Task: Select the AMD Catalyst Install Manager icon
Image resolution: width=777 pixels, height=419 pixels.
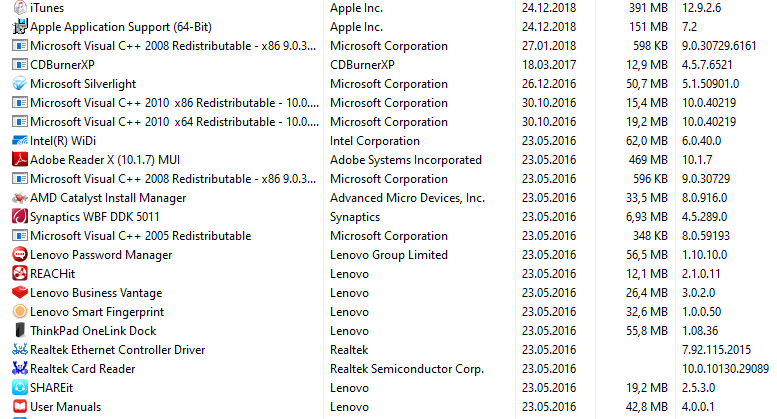Action: coord(19,198)
